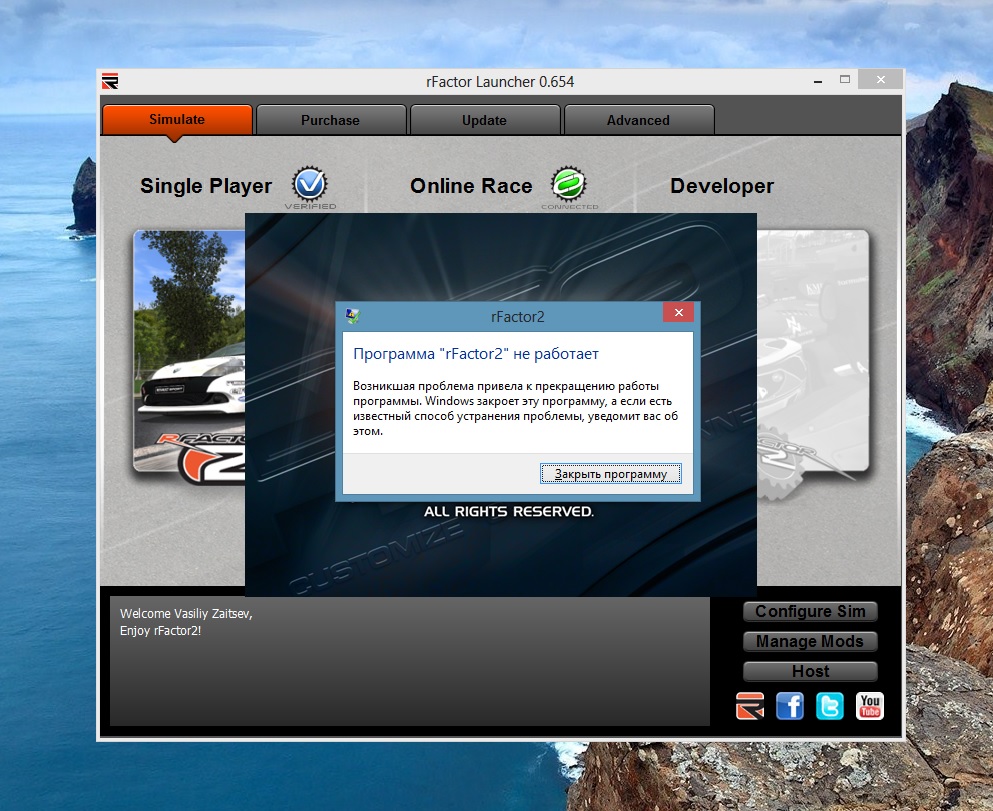993x811 pixels.
Task: Open the YouTube channel icon
Action: (870, 706)
